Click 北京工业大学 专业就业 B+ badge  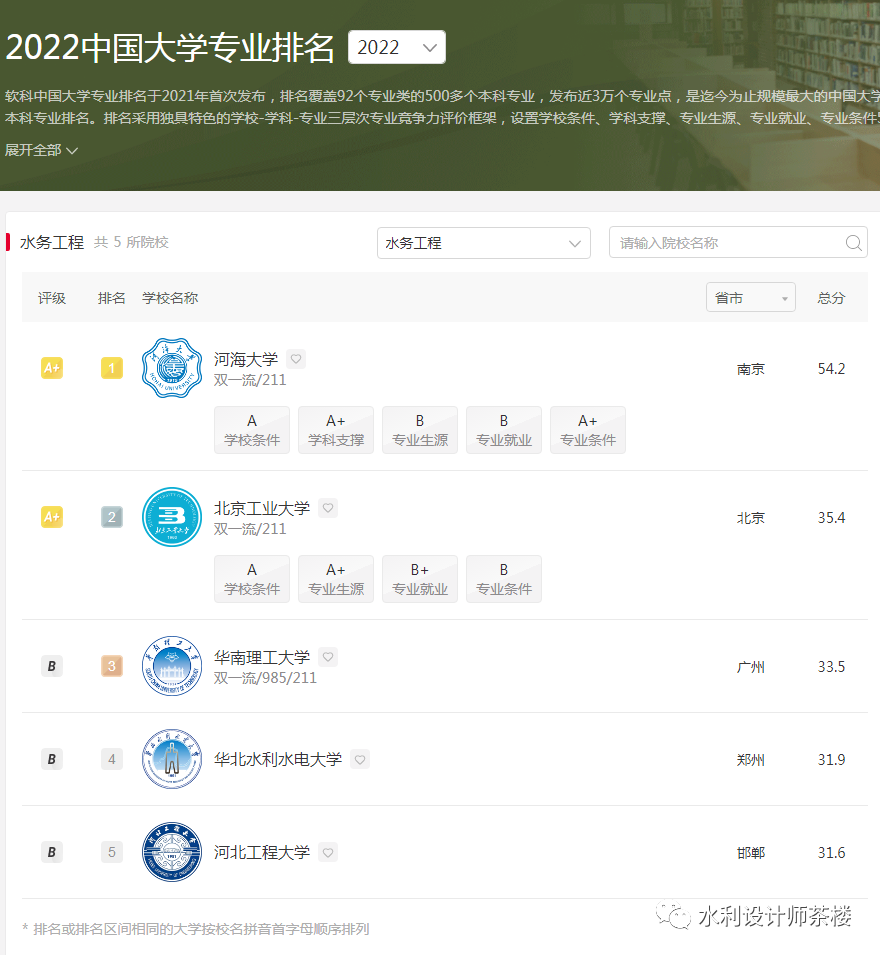[x=420, y=579]
